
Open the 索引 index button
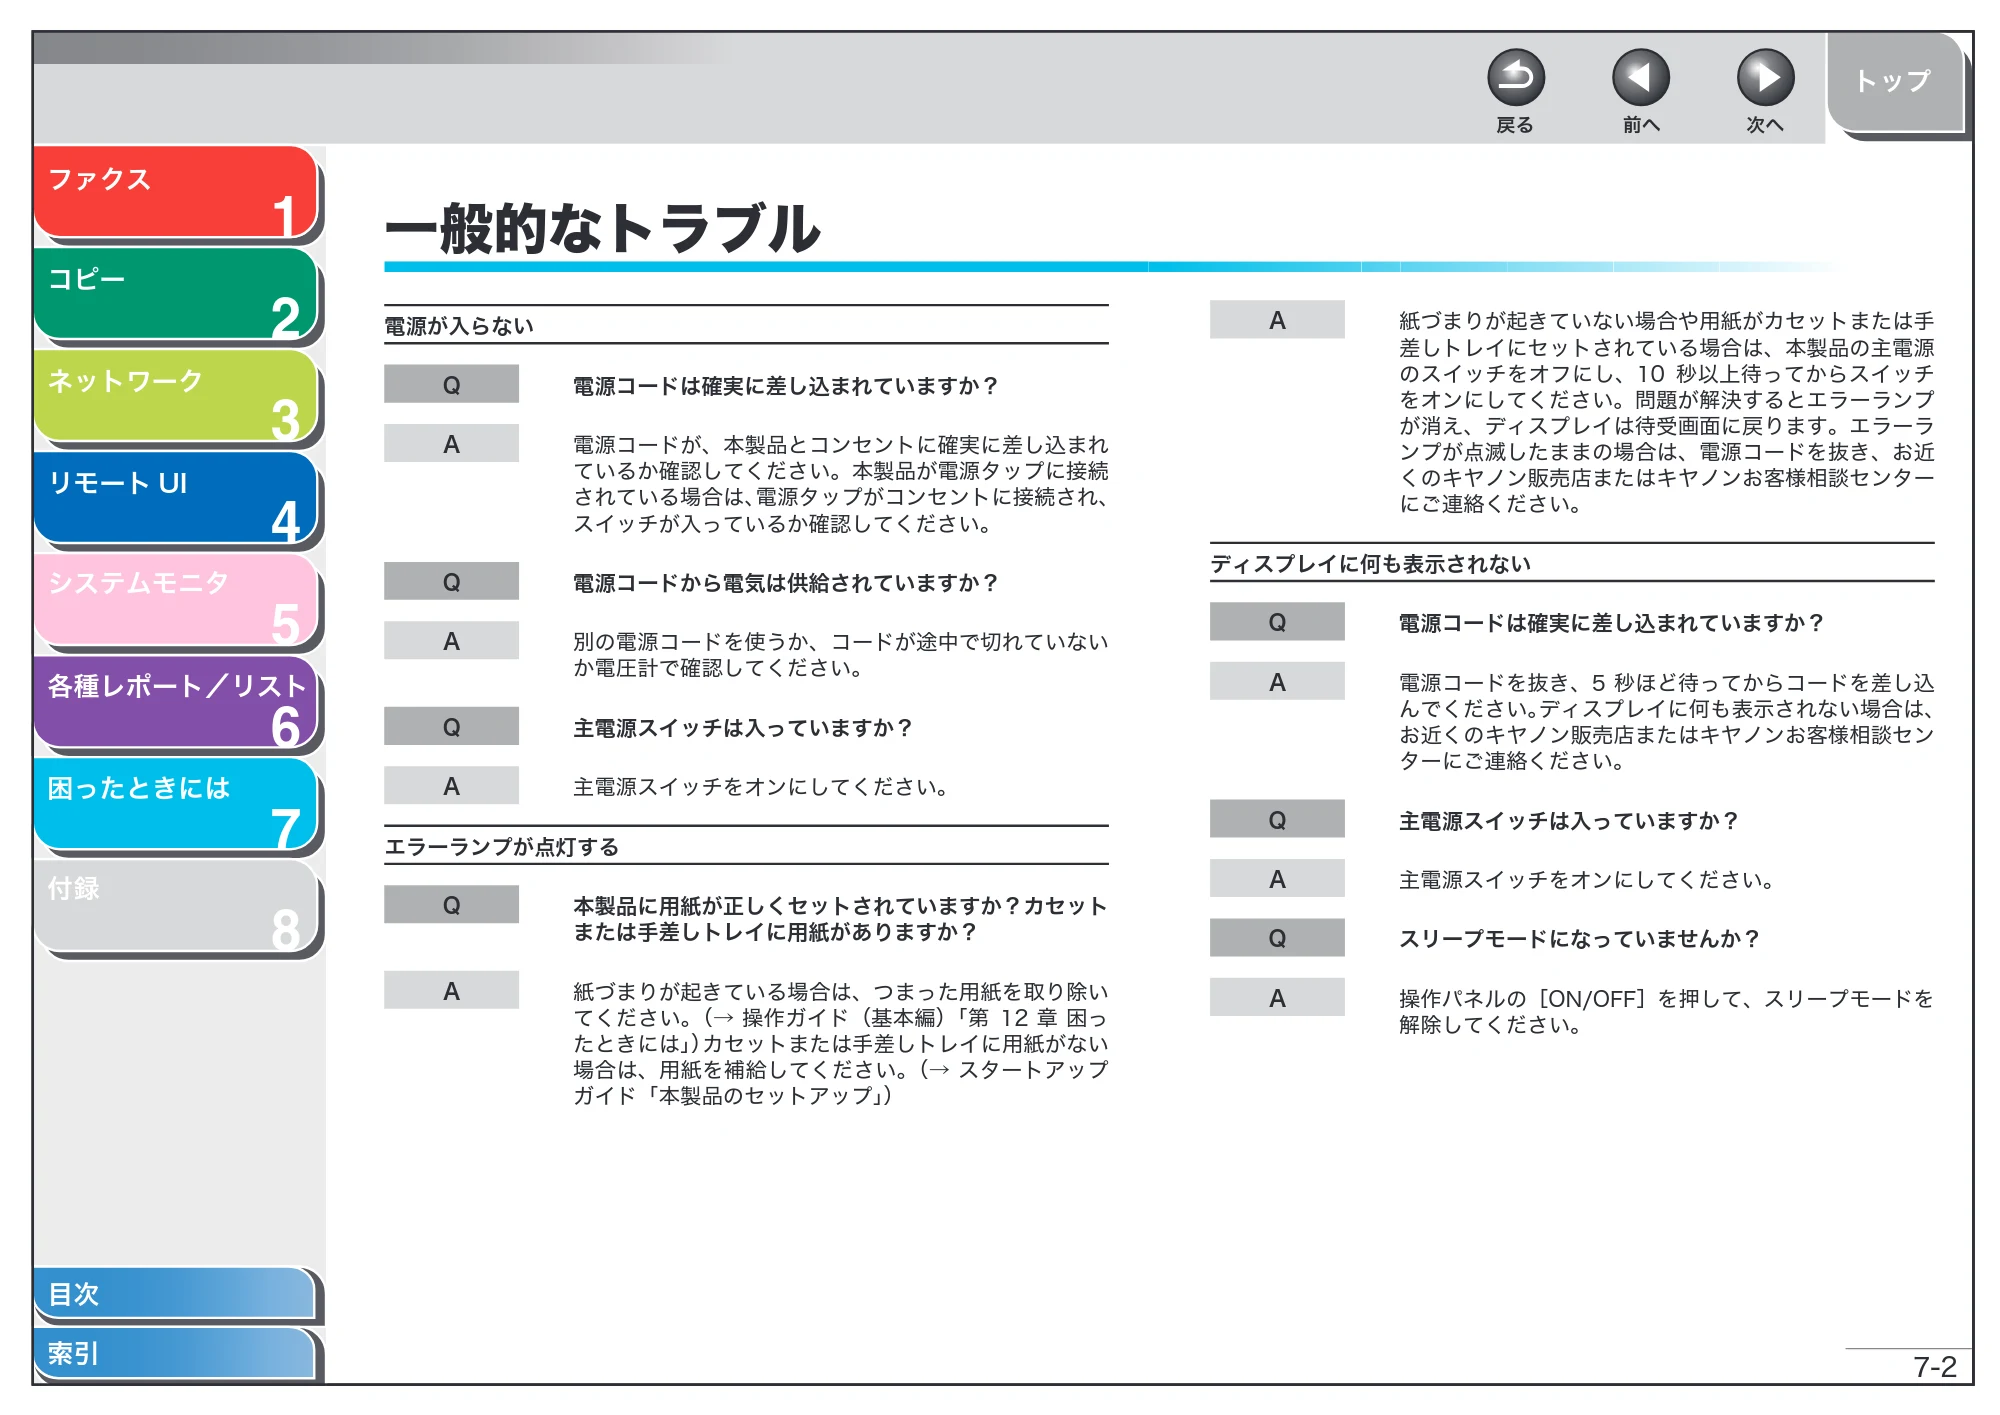176,1353
